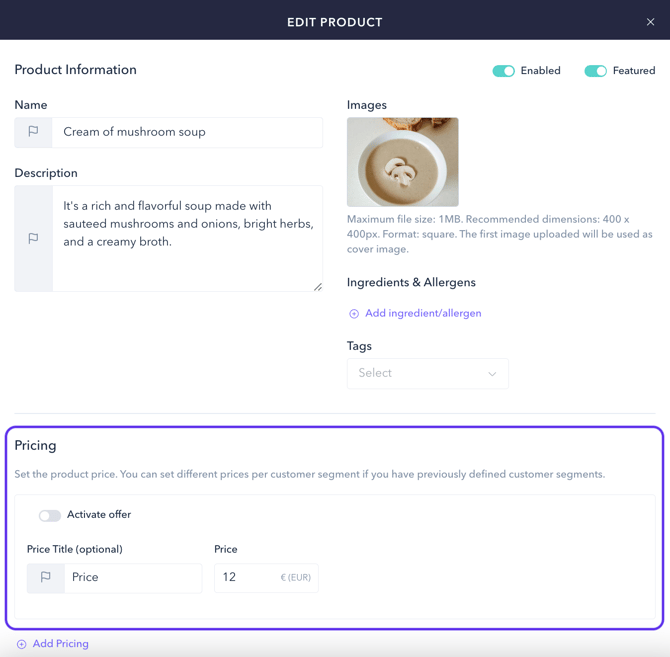Click the Add ingredient/allergen link

[x=423, y=314]
